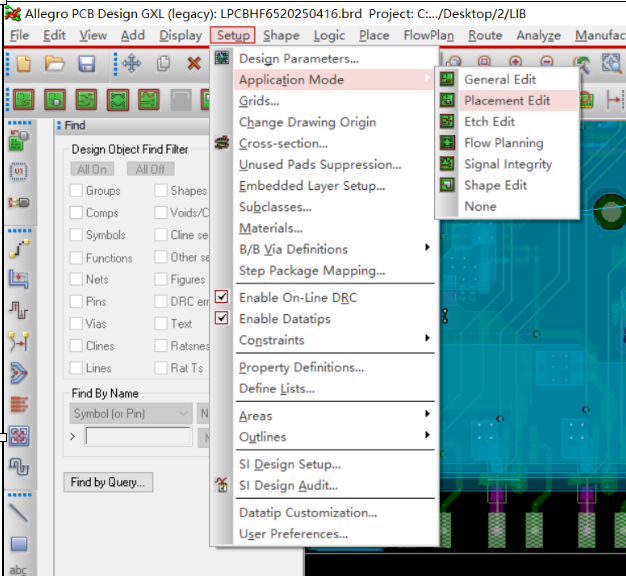626x576 pixels.
Task: Open the Route menu
Action: coord(485,36)
